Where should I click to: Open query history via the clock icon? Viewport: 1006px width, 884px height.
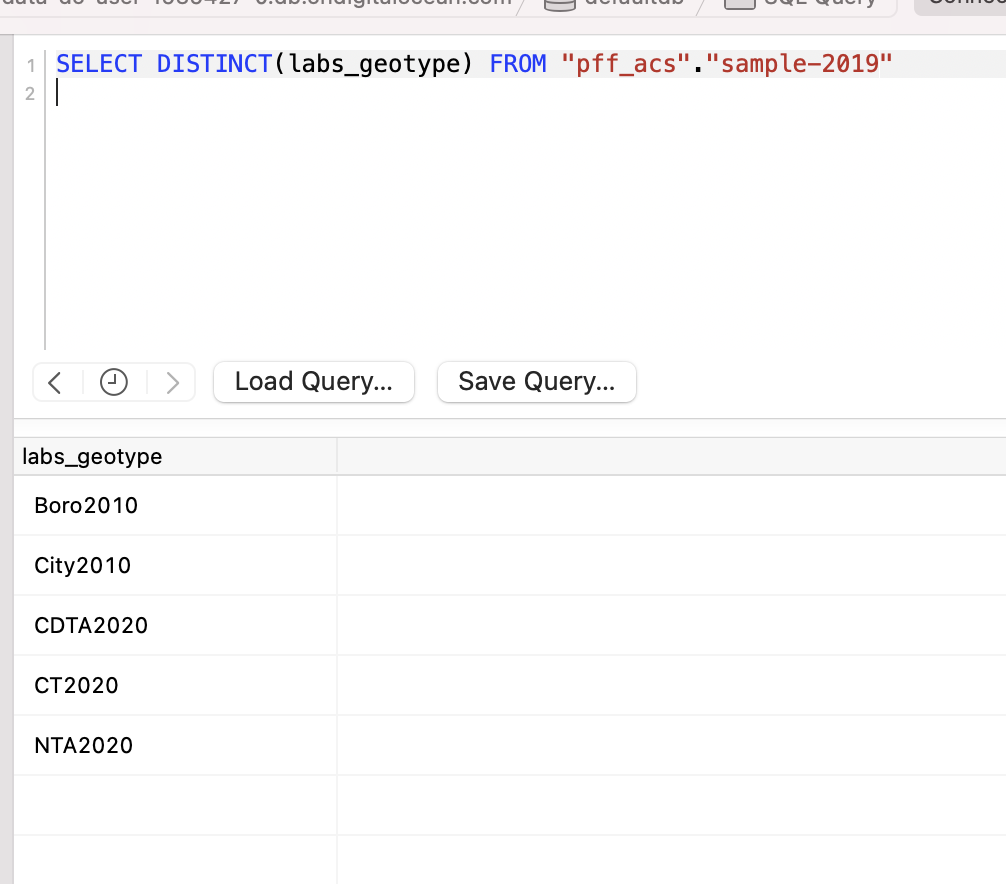[113, 381]
